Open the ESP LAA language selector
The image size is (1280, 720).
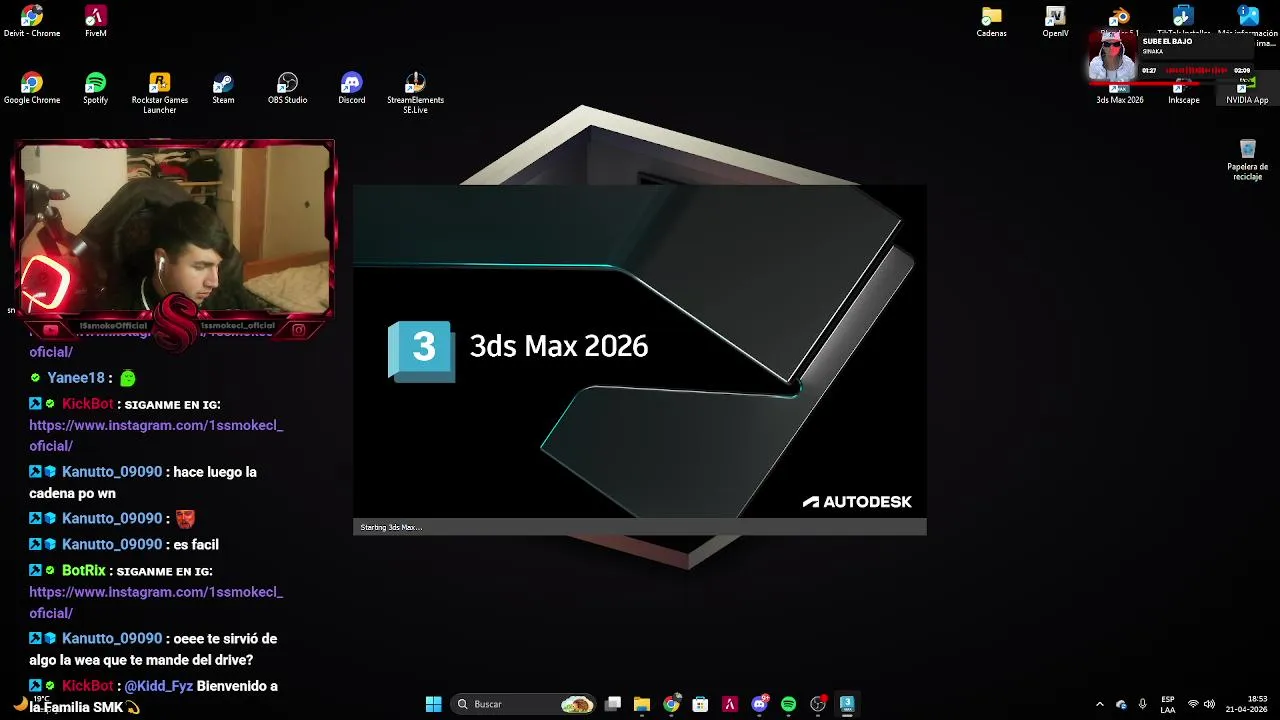point(1168,704)
